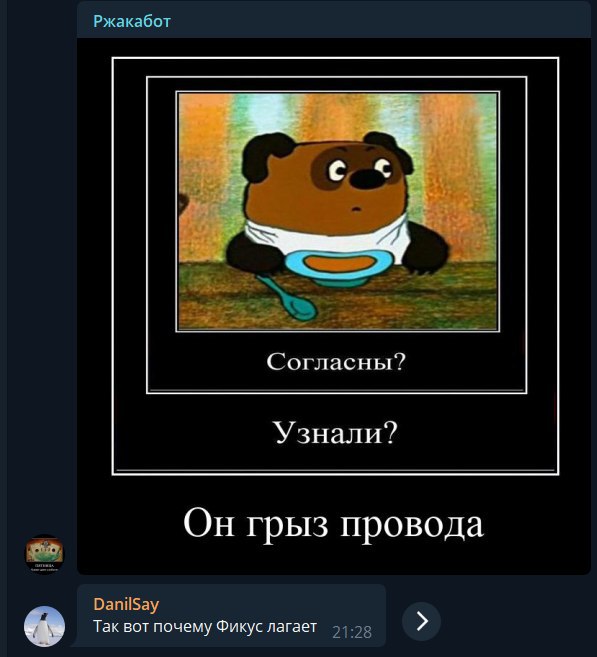Click the forward arrow beside DanilSay's message
597x657 pixels.
(x=421, y=621)
